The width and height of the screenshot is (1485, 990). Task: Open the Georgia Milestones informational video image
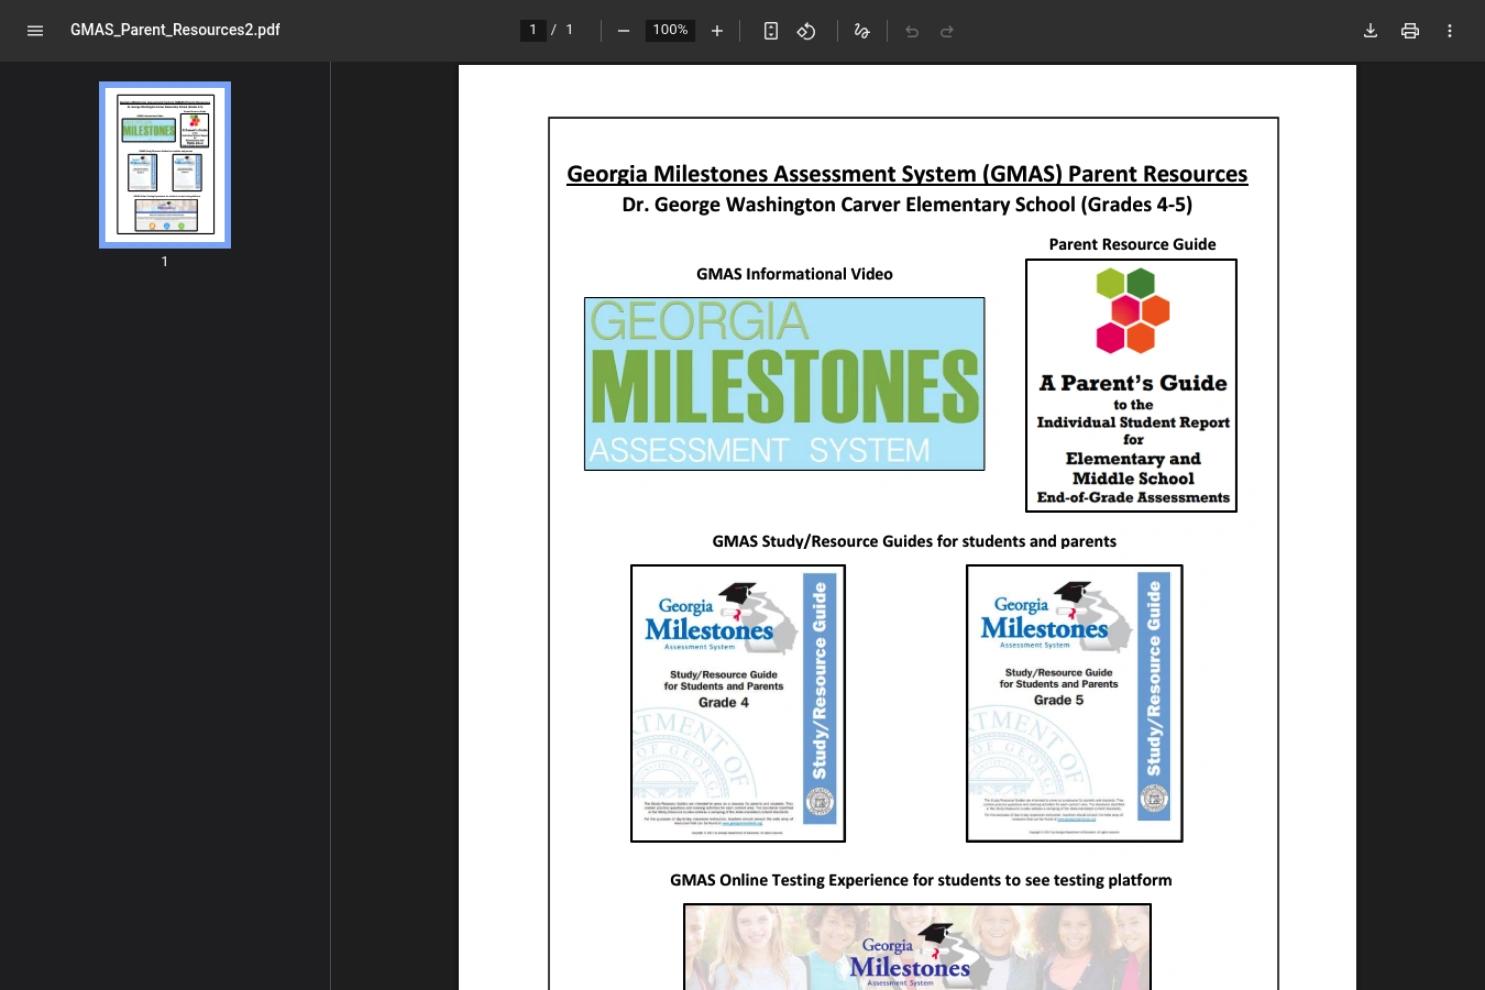point(785,384)
